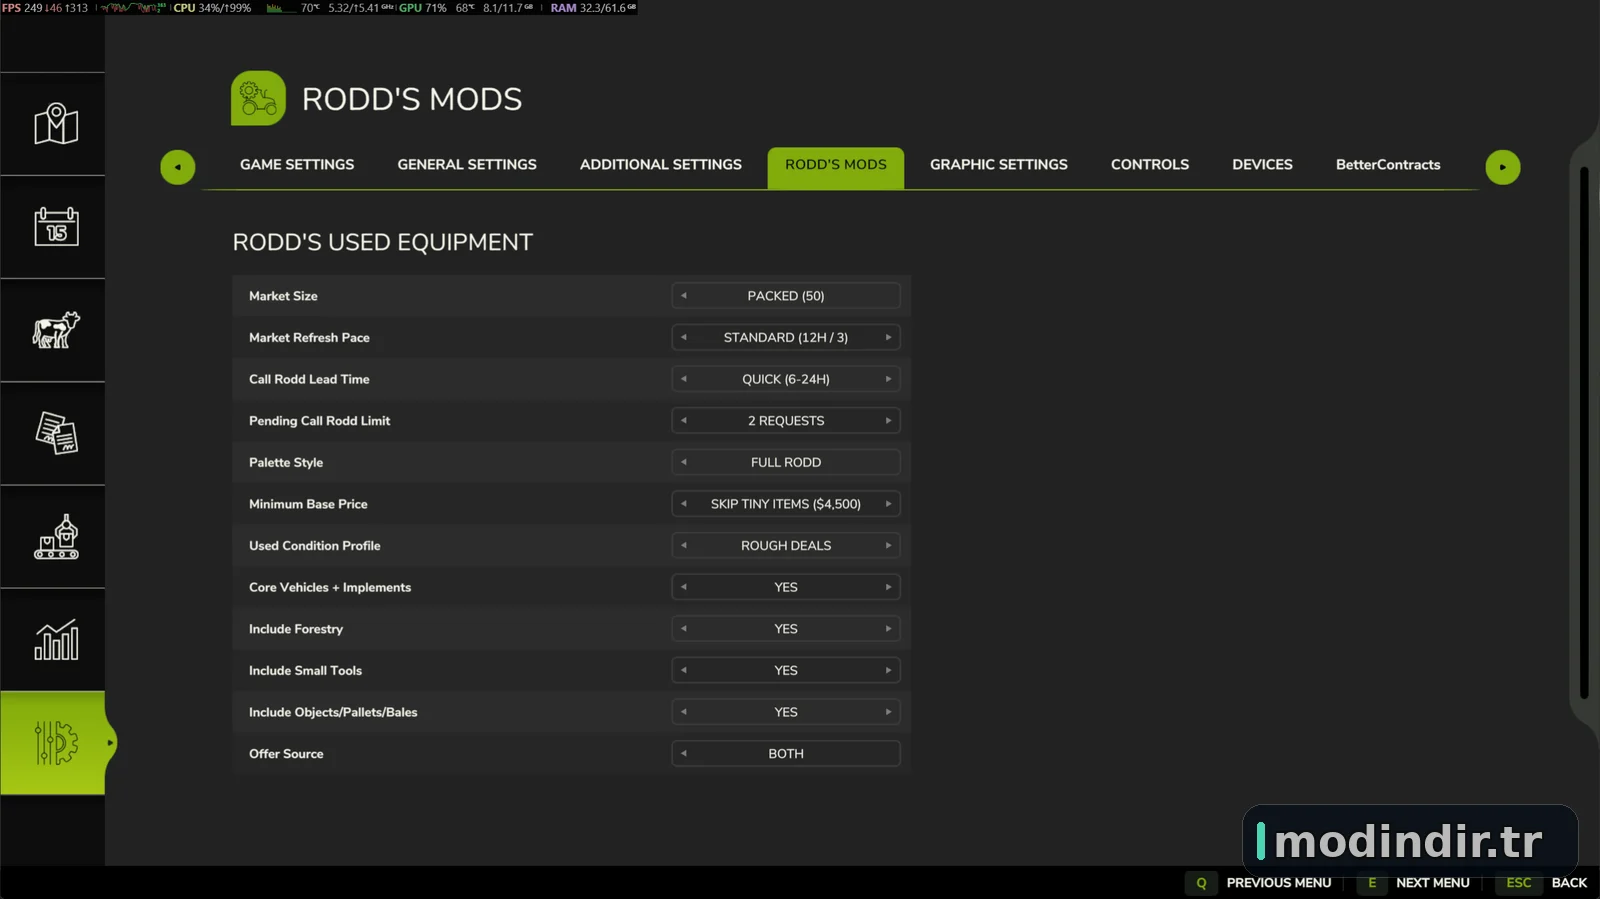
Task: Switch to the Controls tab
Action: click(1150, 165)
